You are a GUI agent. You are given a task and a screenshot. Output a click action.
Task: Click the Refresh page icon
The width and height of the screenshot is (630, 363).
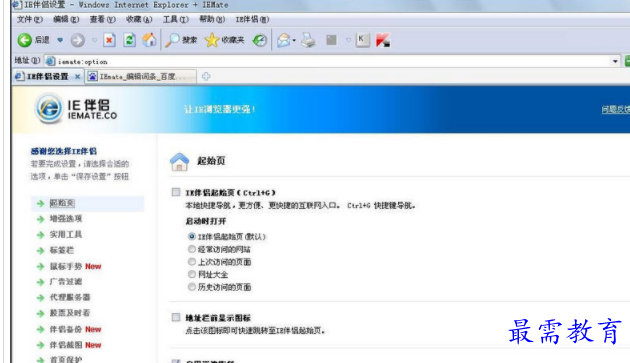pyautogui.click(x=129, y=40)
